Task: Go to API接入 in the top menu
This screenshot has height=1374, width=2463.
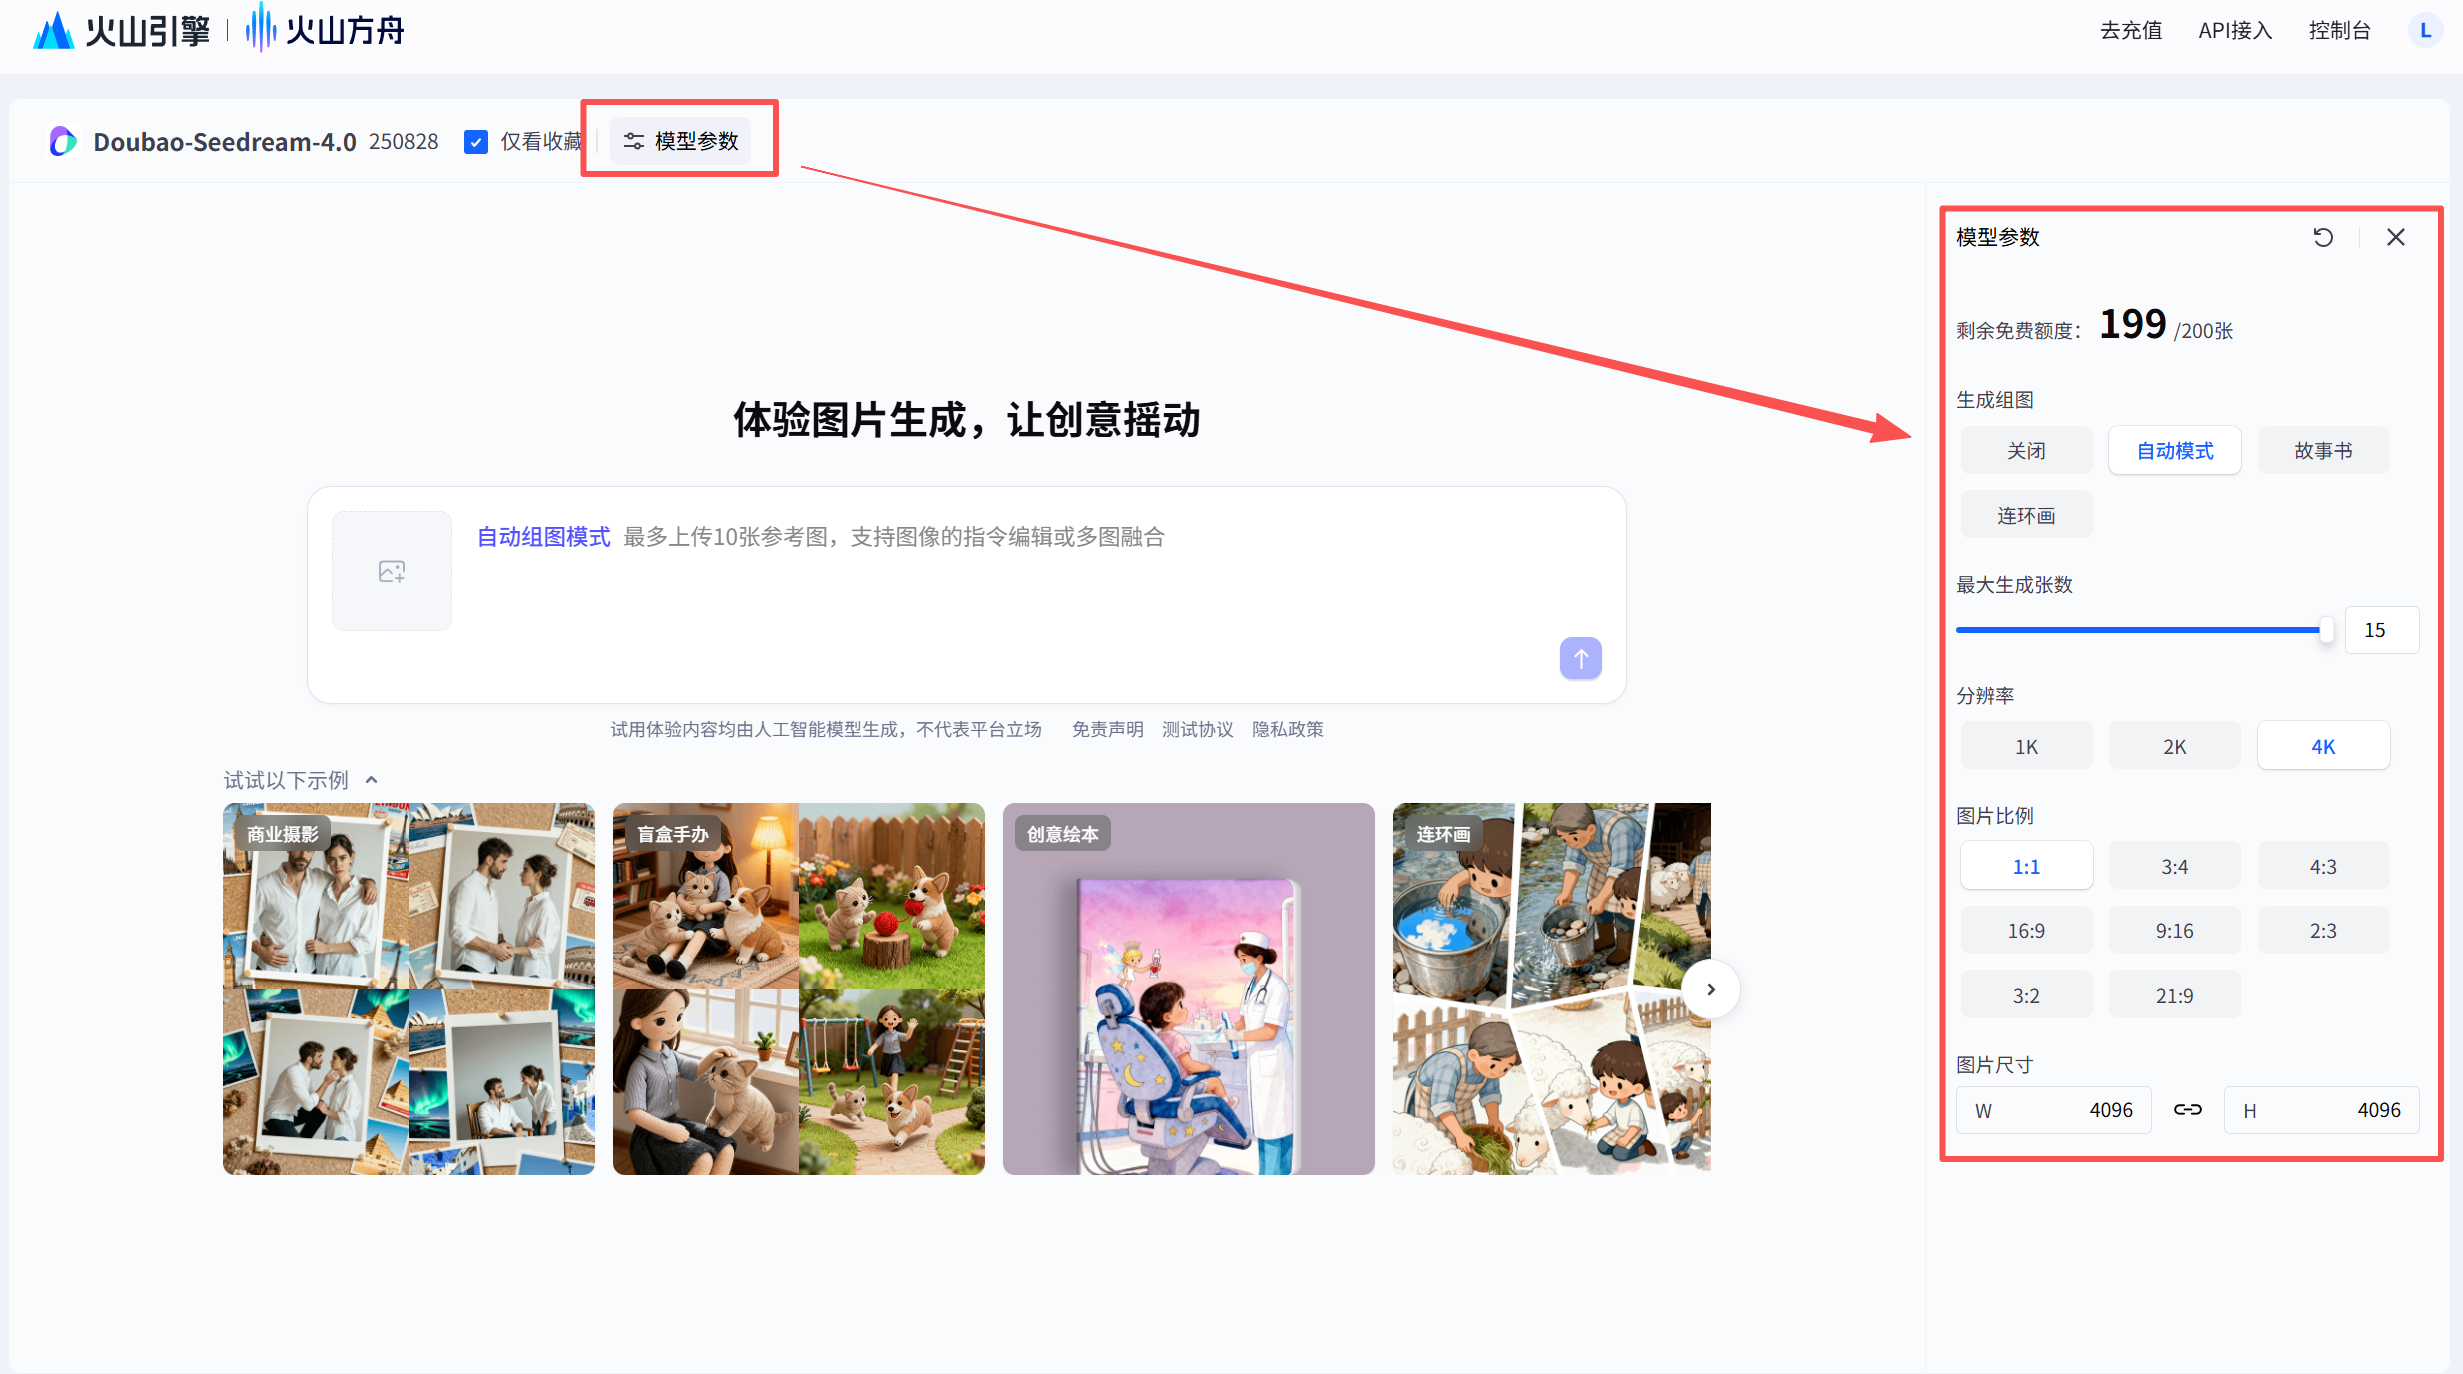Action: 2235,31
